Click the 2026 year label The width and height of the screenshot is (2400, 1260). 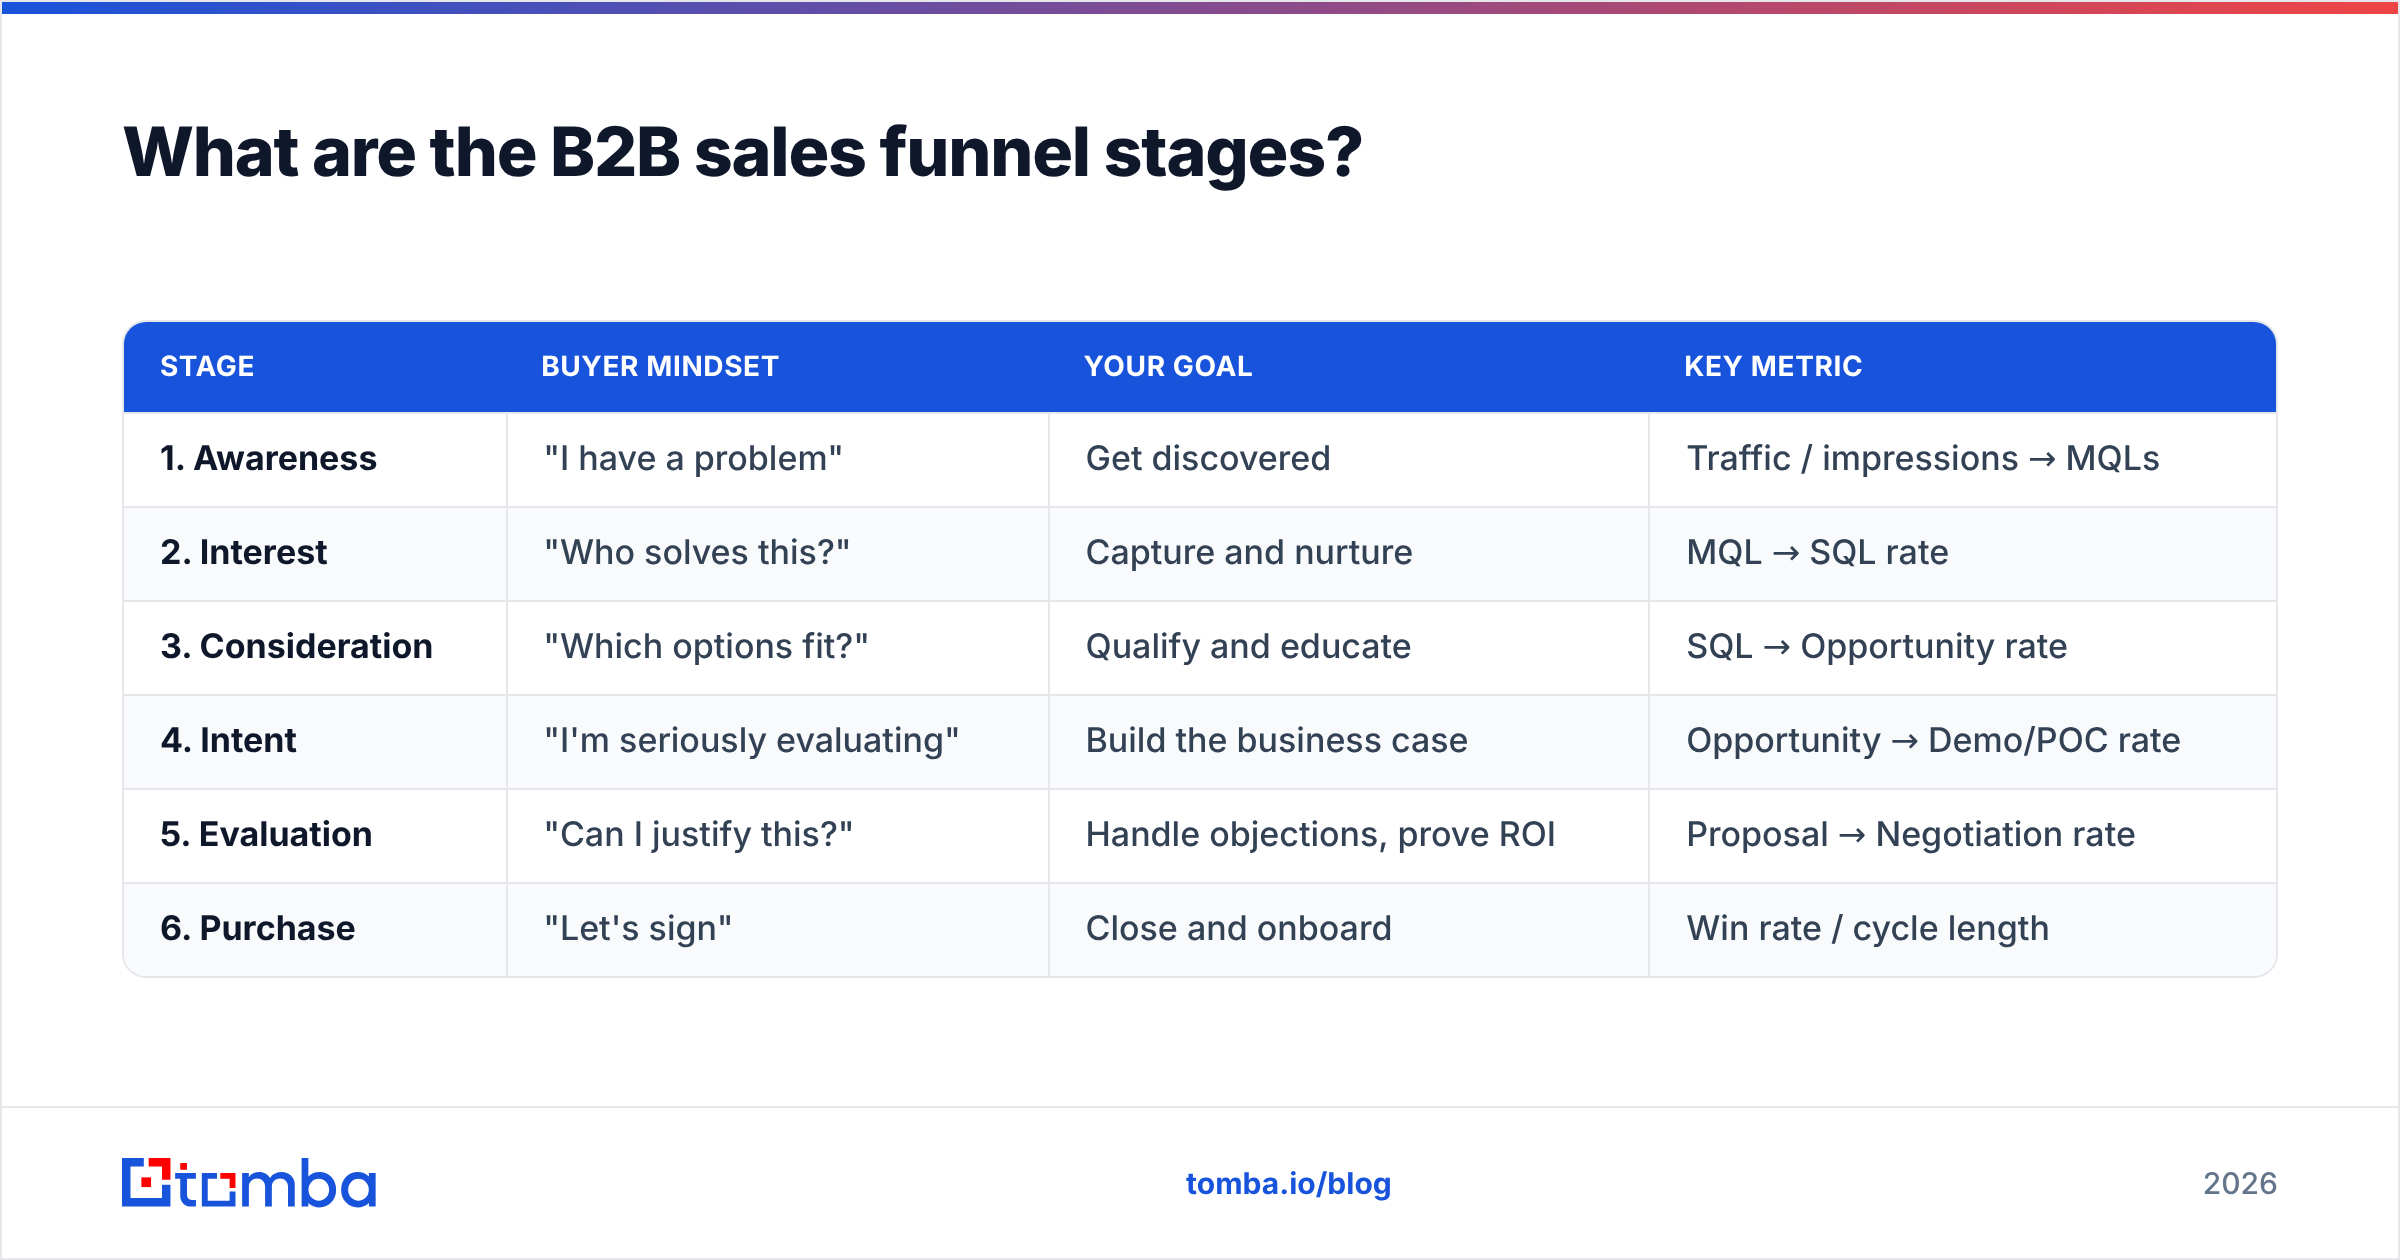tap(2240, 1184)
